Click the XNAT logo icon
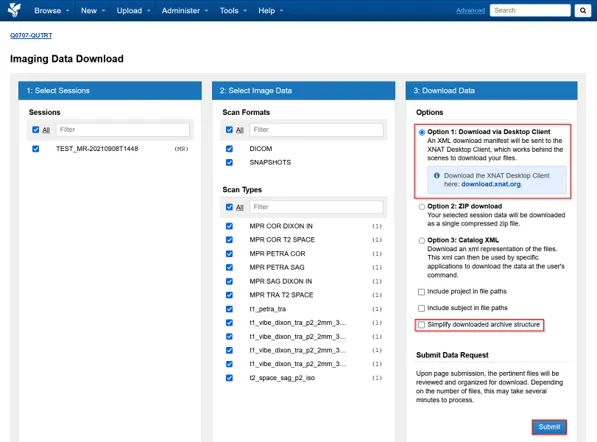597x442 pixels. [14, 10]
